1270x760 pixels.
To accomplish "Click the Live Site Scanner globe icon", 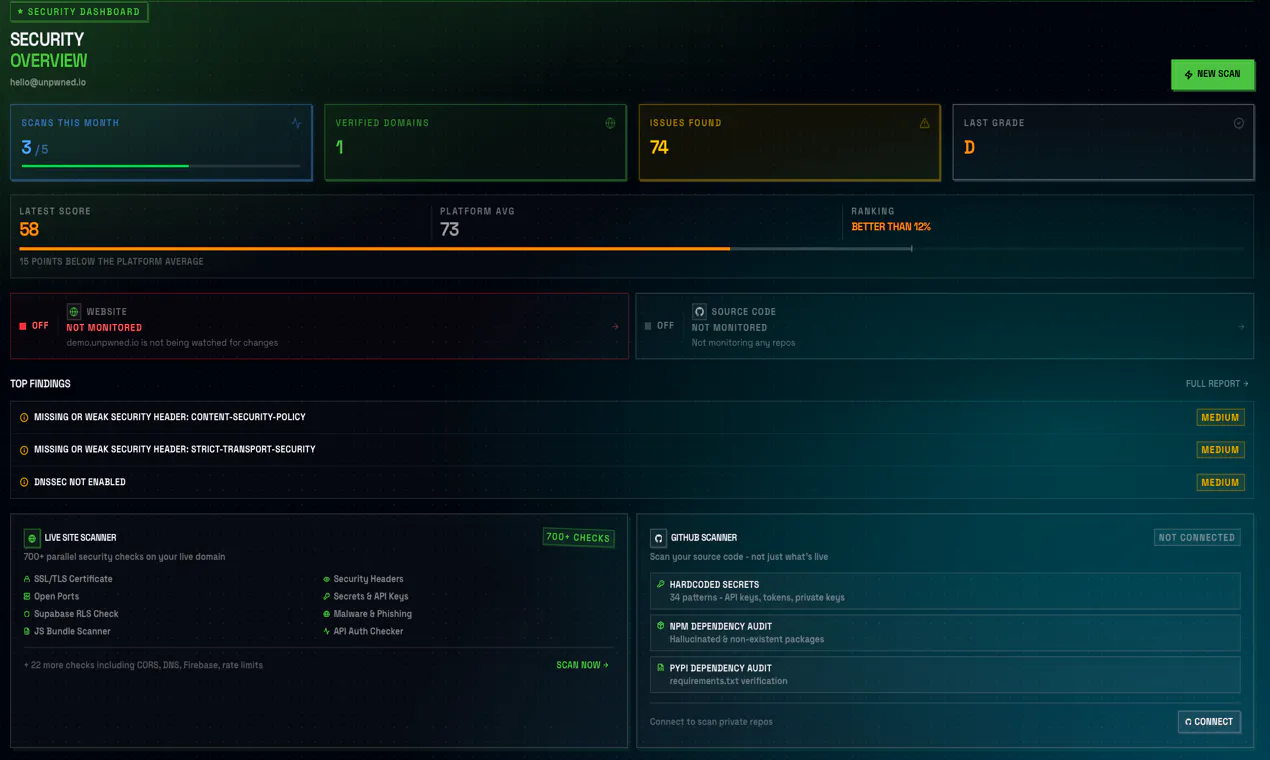I will pos(32,538).
